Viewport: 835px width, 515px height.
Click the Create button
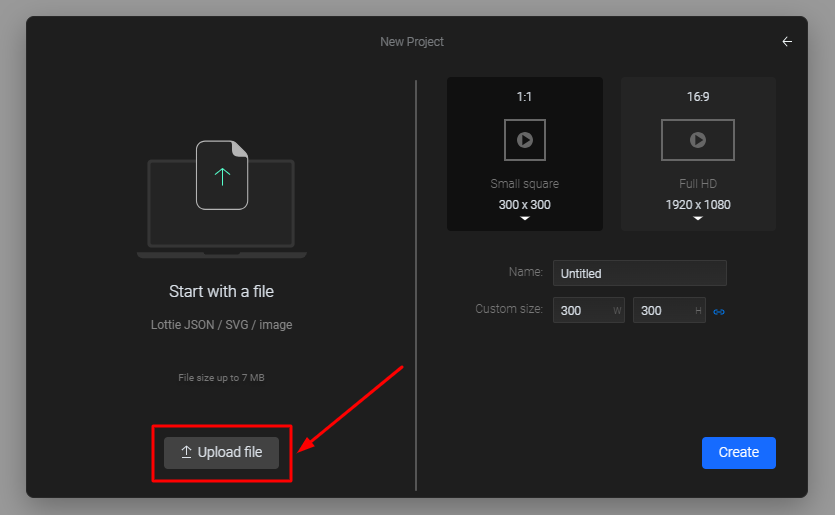point(739,453)
